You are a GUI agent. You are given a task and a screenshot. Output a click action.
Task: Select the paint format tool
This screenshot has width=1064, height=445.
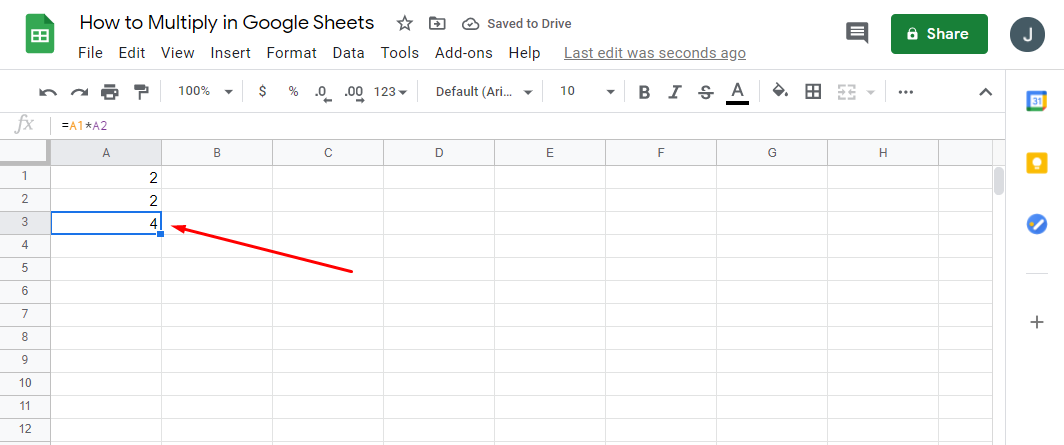pyautogui.click(x=141, y=92)
